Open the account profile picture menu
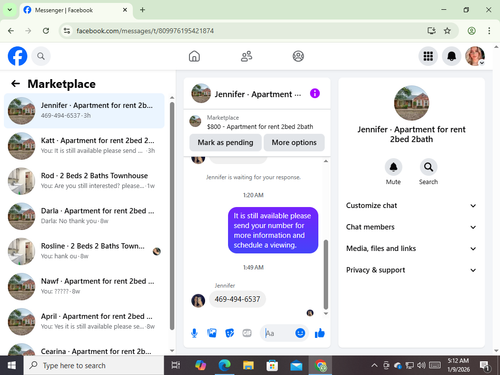The image size is (500, 375). coord(475,56)
